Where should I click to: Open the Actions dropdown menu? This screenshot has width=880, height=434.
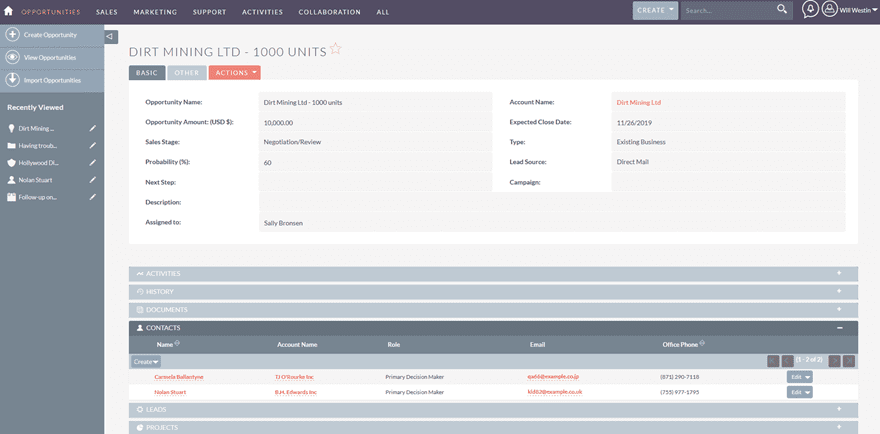[x=234, y=73]
